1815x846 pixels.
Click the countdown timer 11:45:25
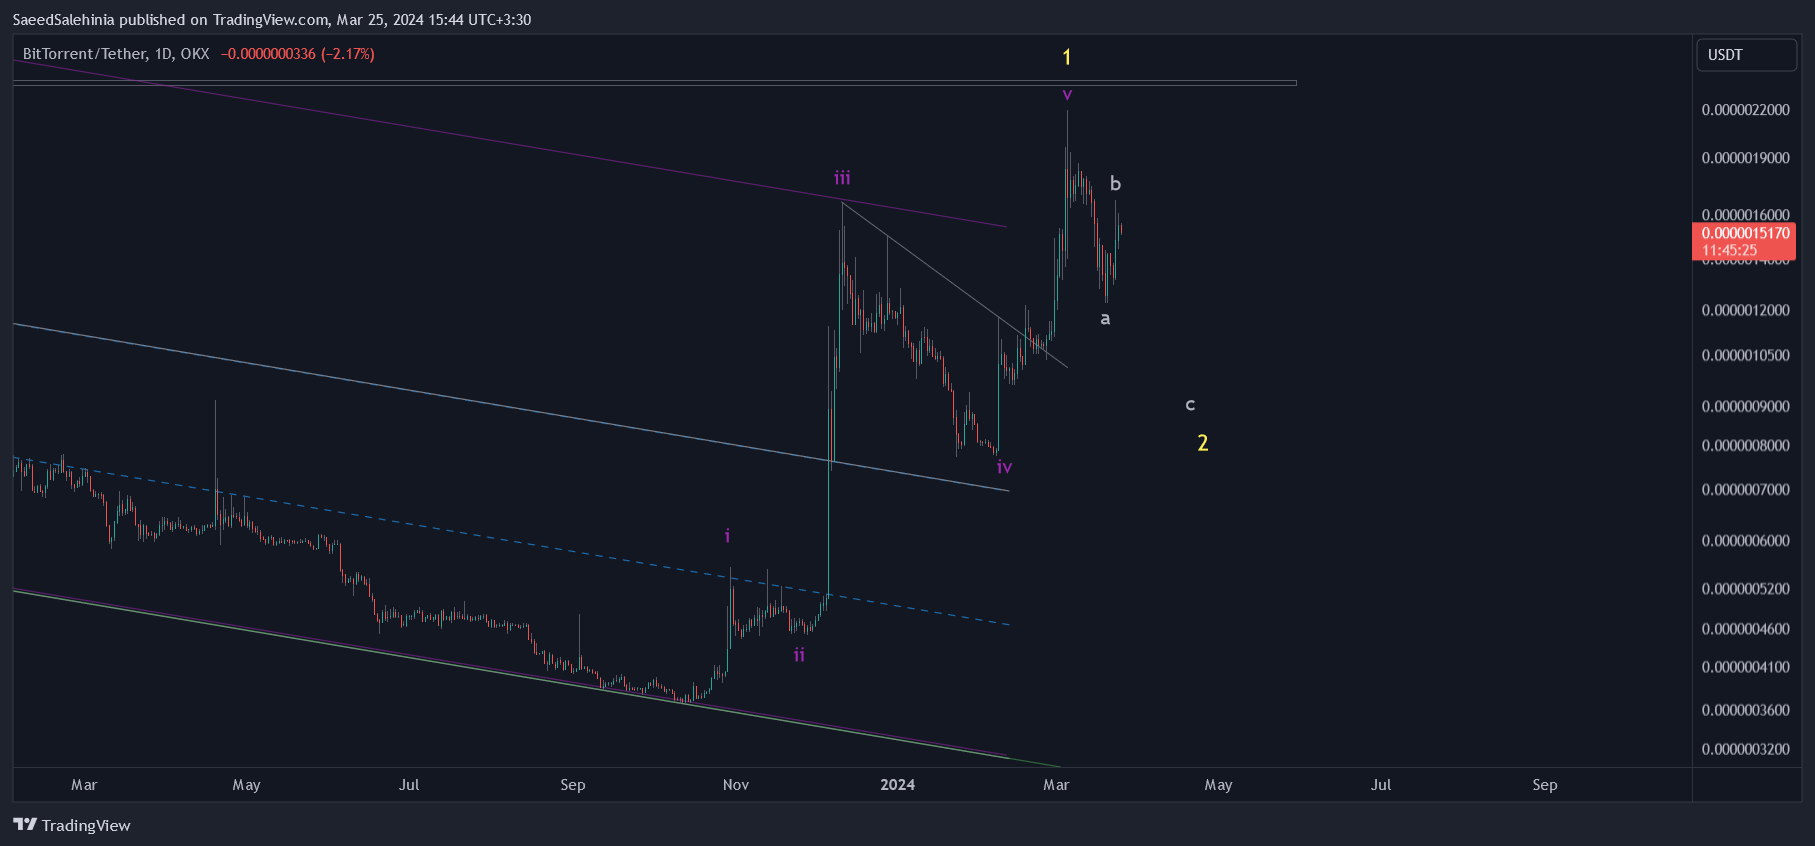[1729, 250]
